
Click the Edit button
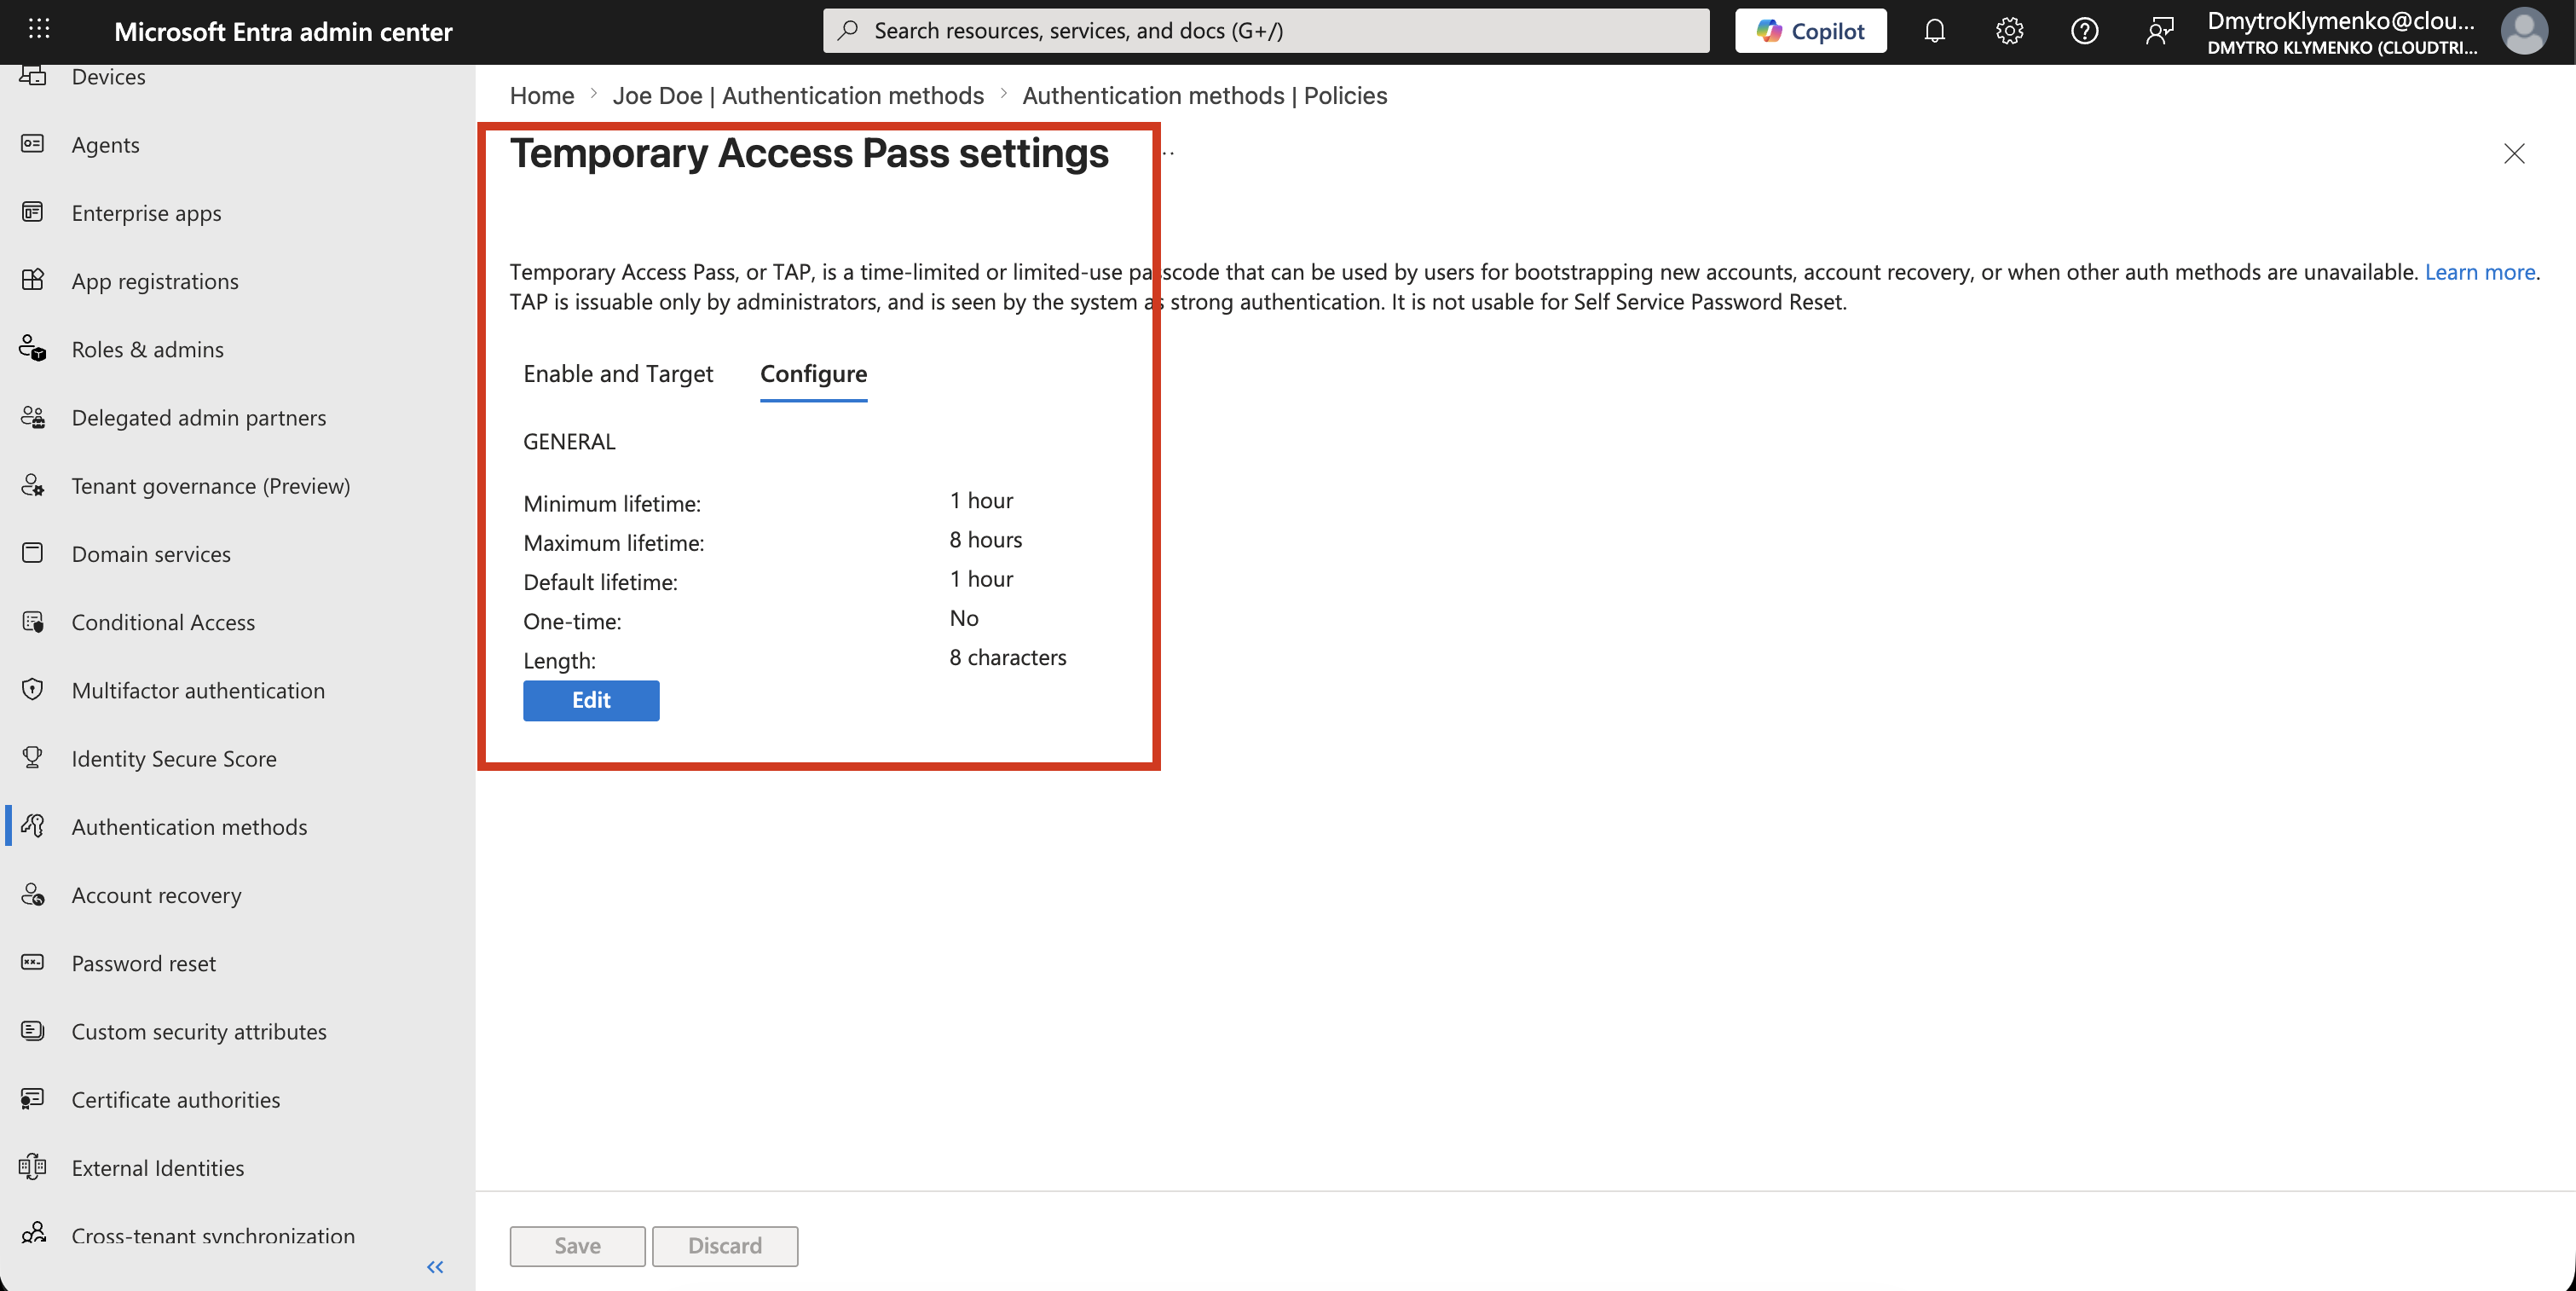click(591, 700)
